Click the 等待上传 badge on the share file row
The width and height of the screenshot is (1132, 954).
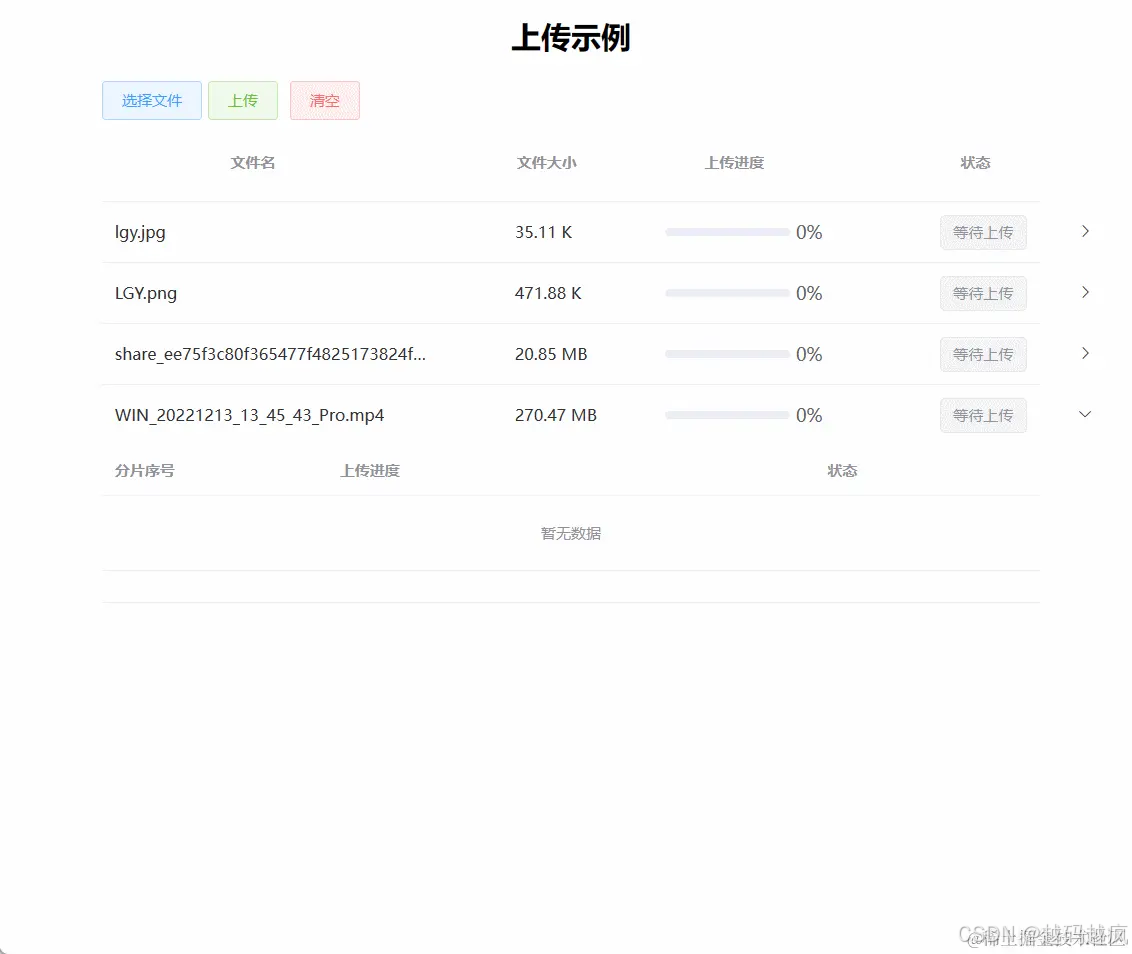pyautogui.click(x=983, y=354)
